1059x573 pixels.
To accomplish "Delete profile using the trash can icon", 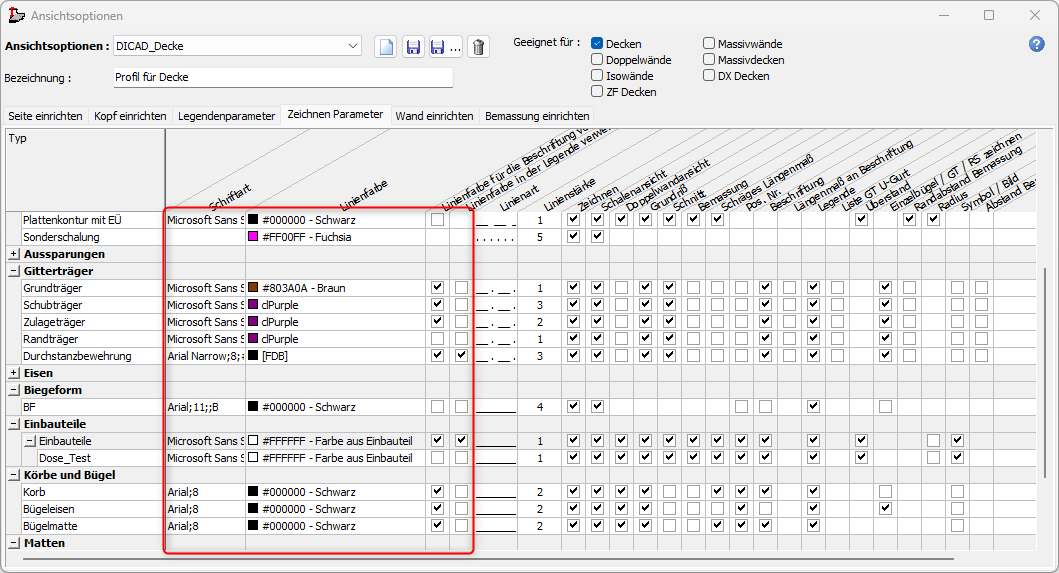I will coord(478,47).
